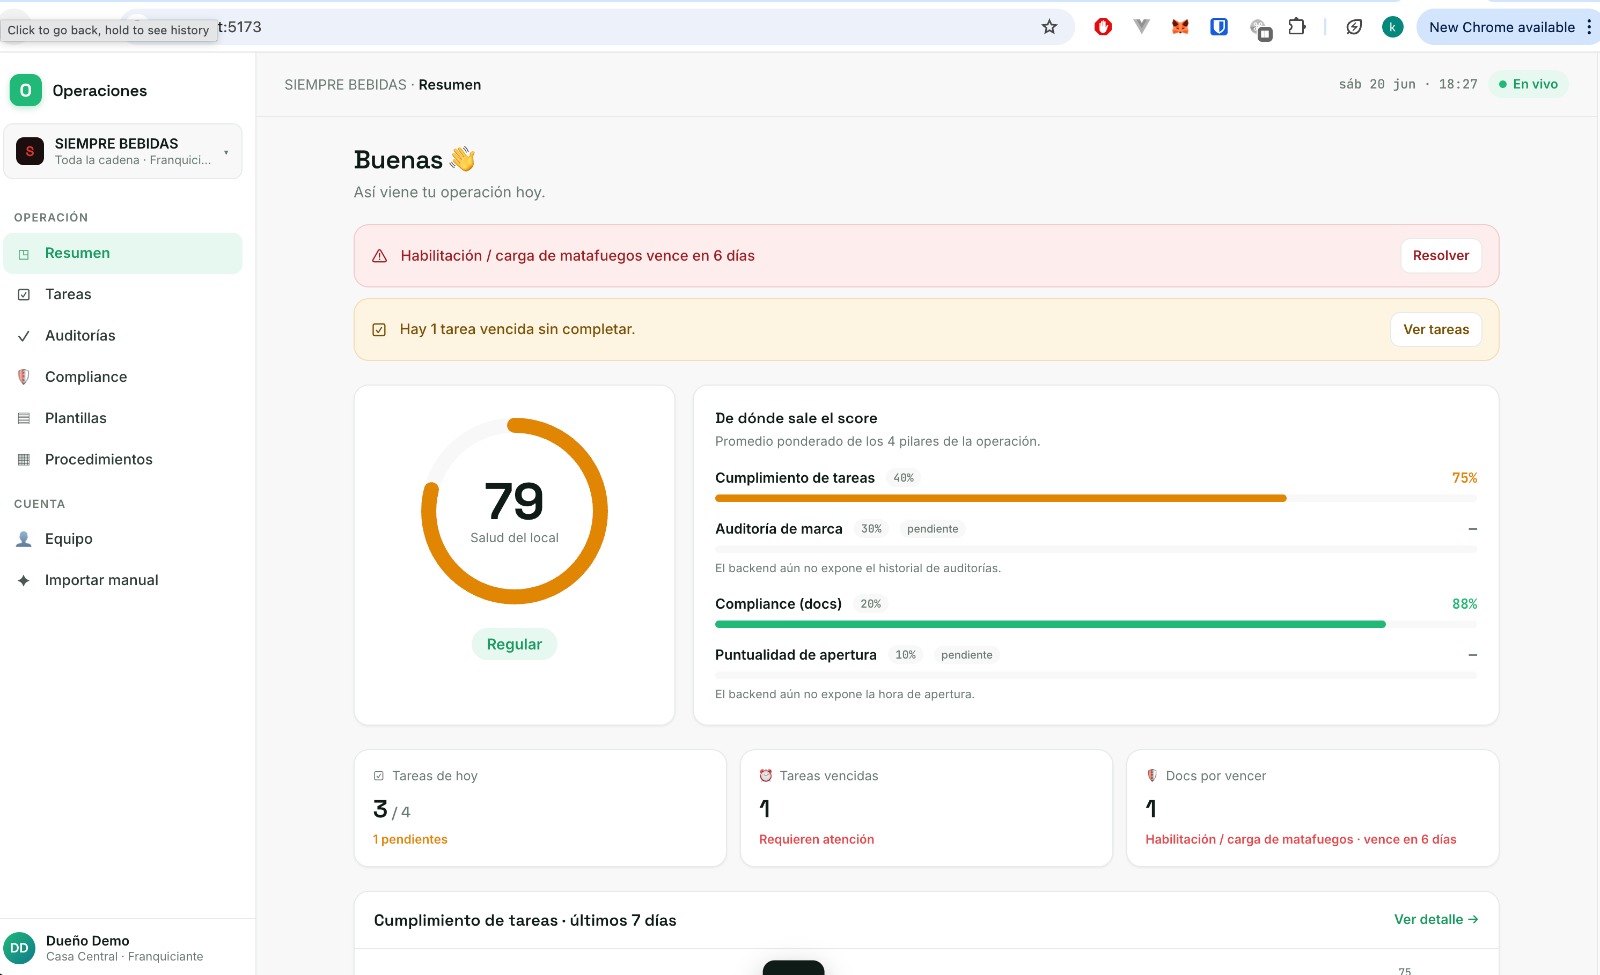Open the MetaMask fox extension
Image resolution: width=1600 pixels, height=975 pixels.
point(1180,27)
